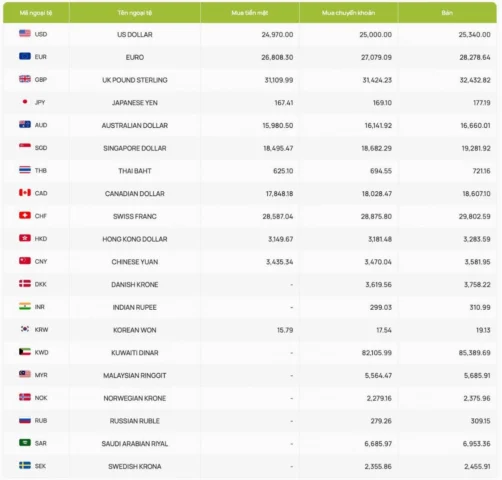Click the Mua tiền mặt column header

[250, 13]
